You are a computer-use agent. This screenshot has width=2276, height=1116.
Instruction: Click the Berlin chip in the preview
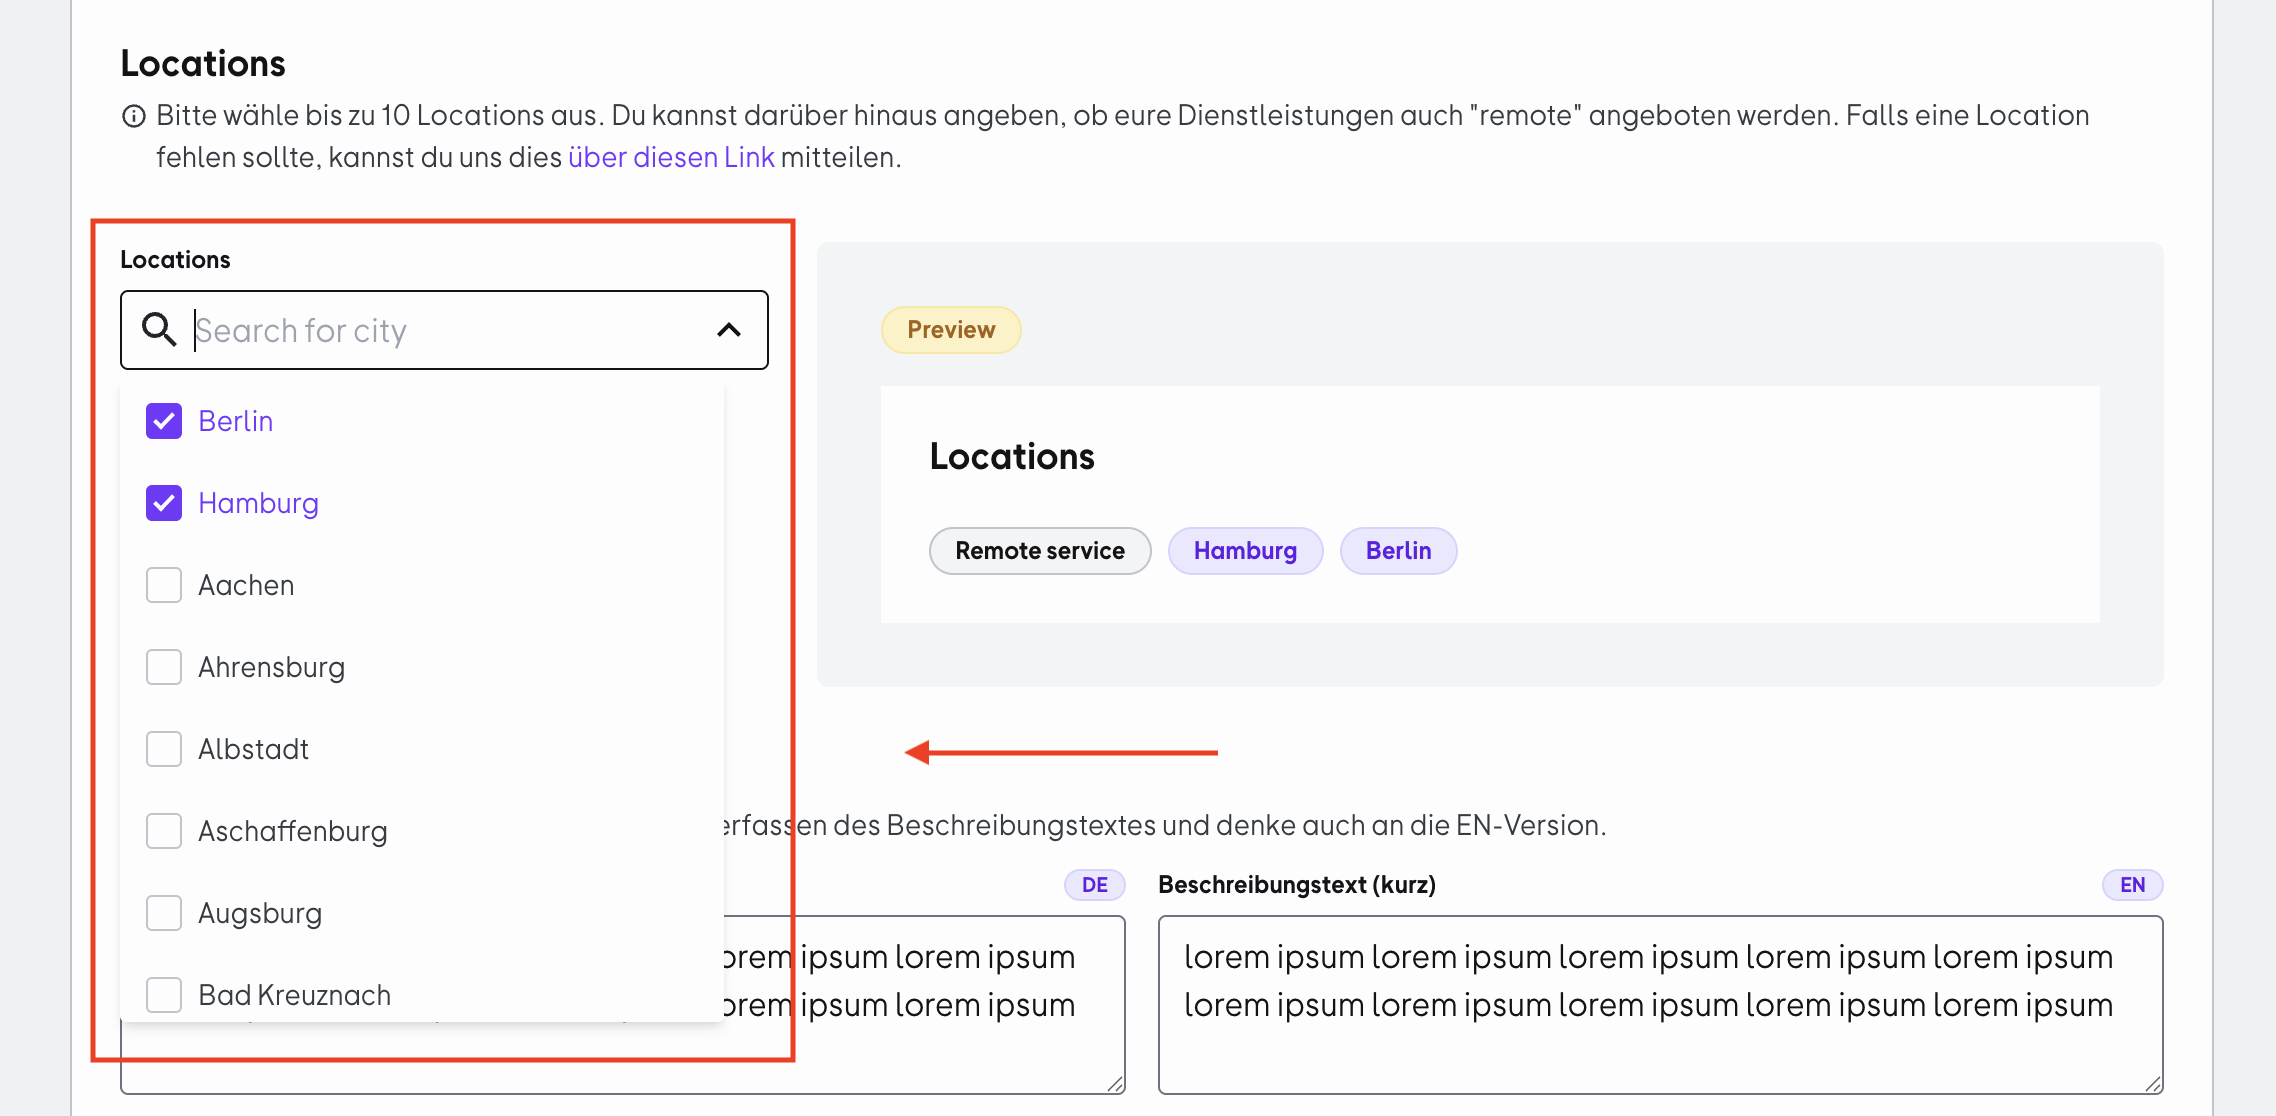click(1398, 551)
